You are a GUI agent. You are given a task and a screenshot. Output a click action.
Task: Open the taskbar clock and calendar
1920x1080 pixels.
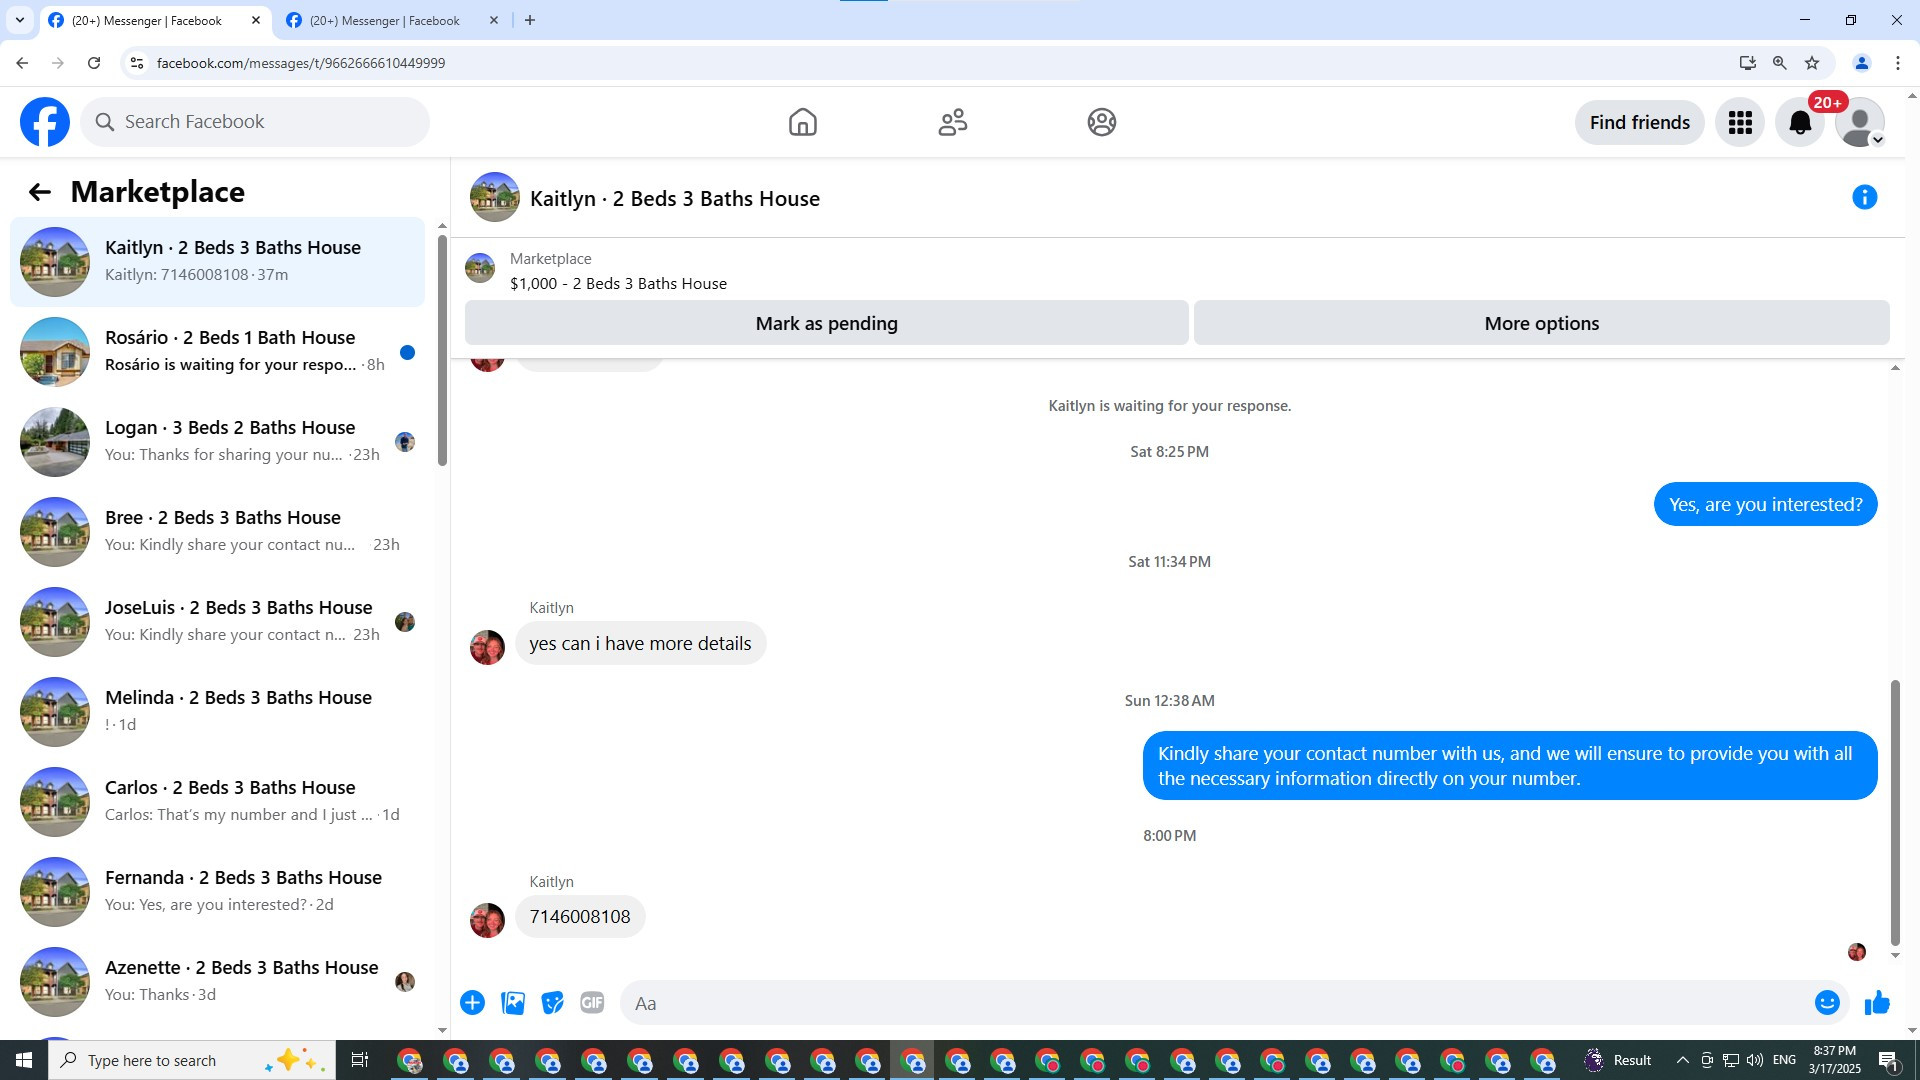[1834, 1060]
